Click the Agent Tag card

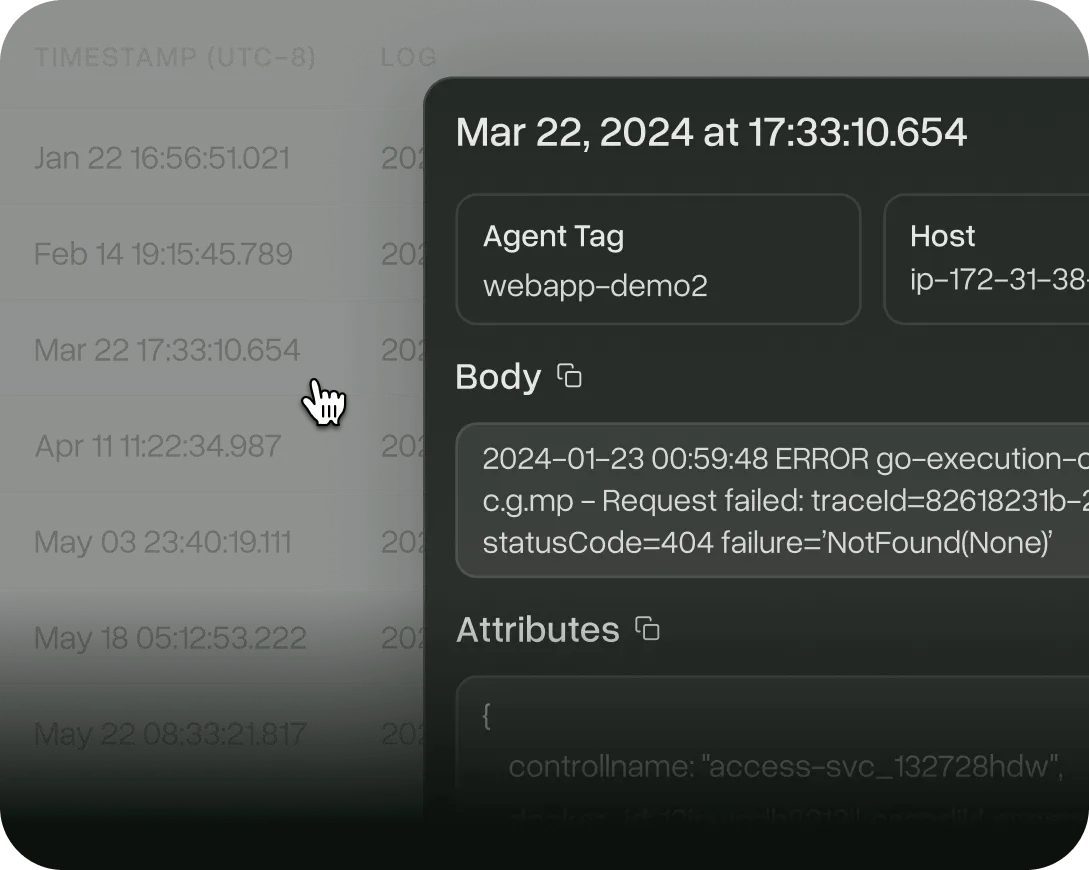point(658,259)
